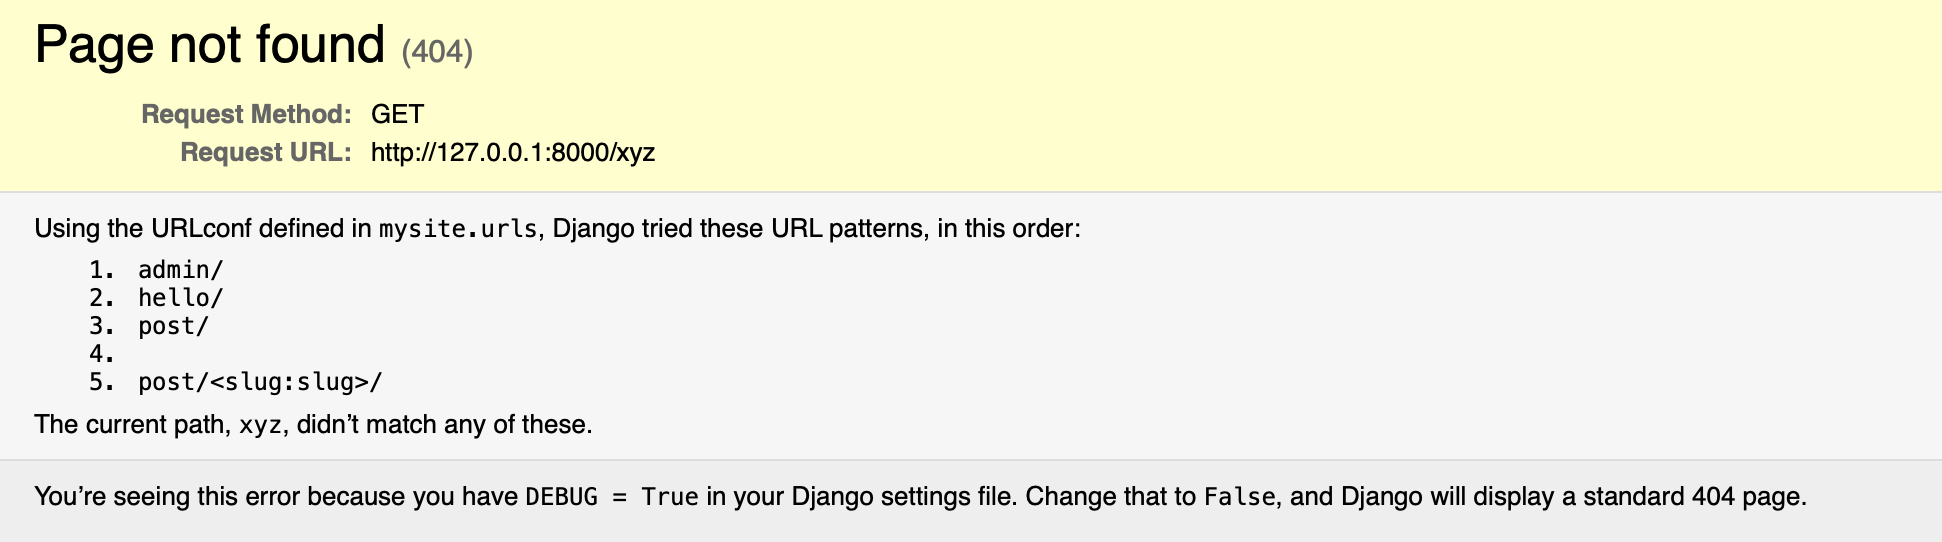Click the post/<slug:slug>/ URL pattern
Viewport: 1942px width, 542px height.
tap(260, 382)
